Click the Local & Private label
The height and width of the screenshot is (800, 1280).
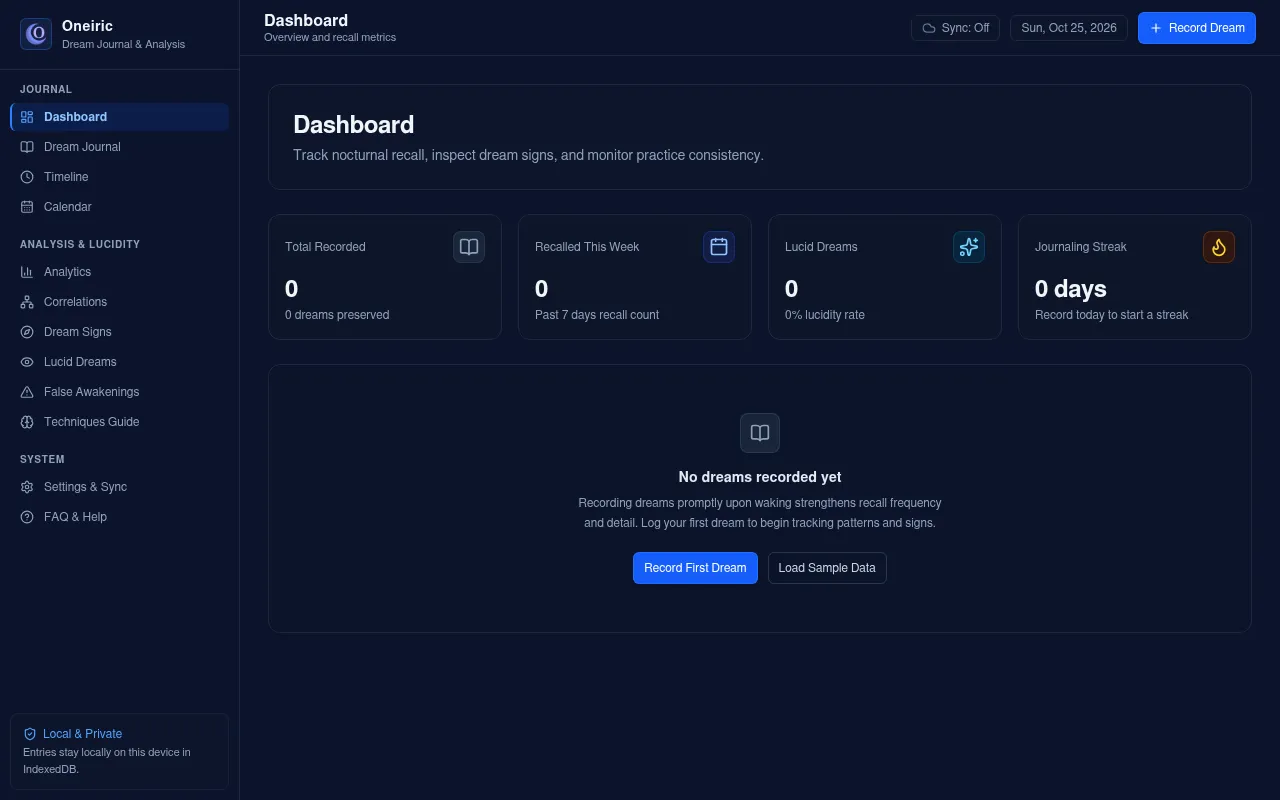pyautogui.click(x=82, y=734)
